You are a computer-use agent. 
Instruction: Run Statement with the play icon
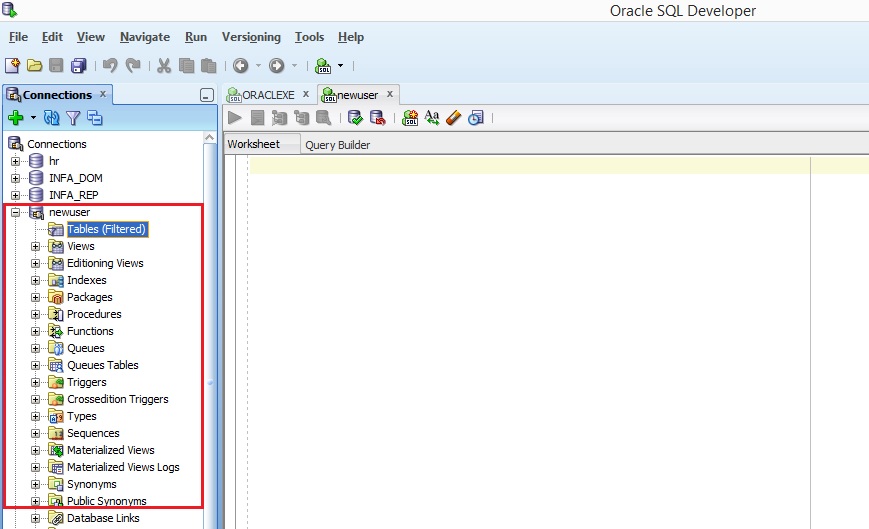coord(235,117)
